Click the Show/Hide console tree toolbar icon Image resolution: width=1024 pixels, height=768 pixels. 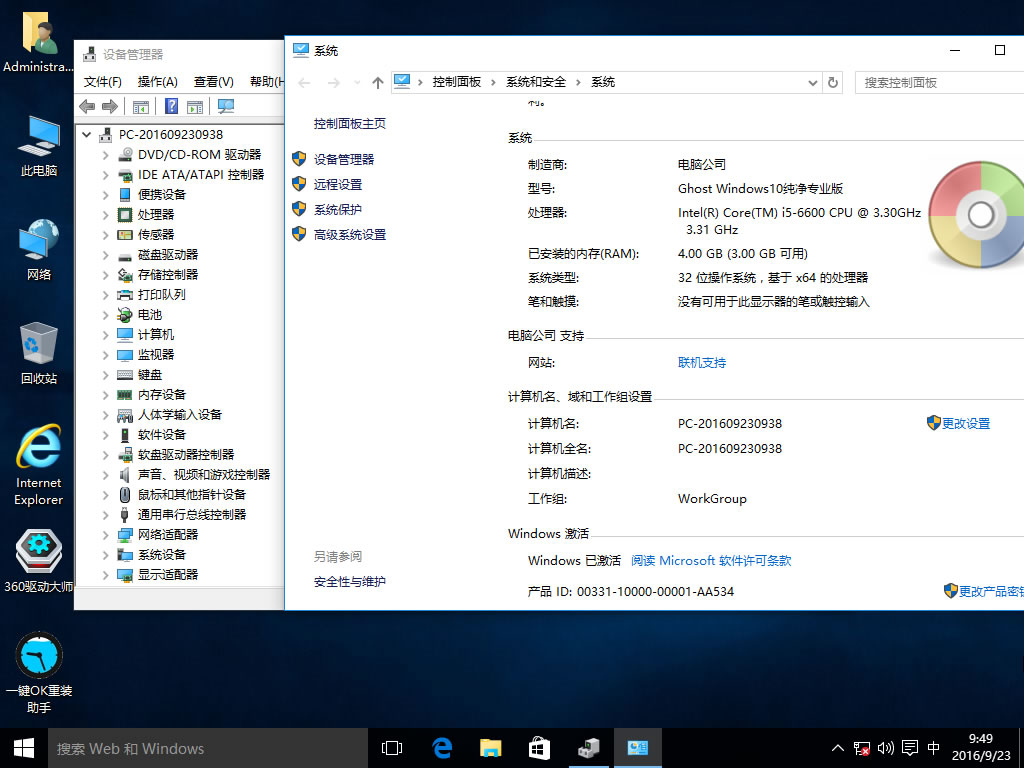tap(141, 107)
